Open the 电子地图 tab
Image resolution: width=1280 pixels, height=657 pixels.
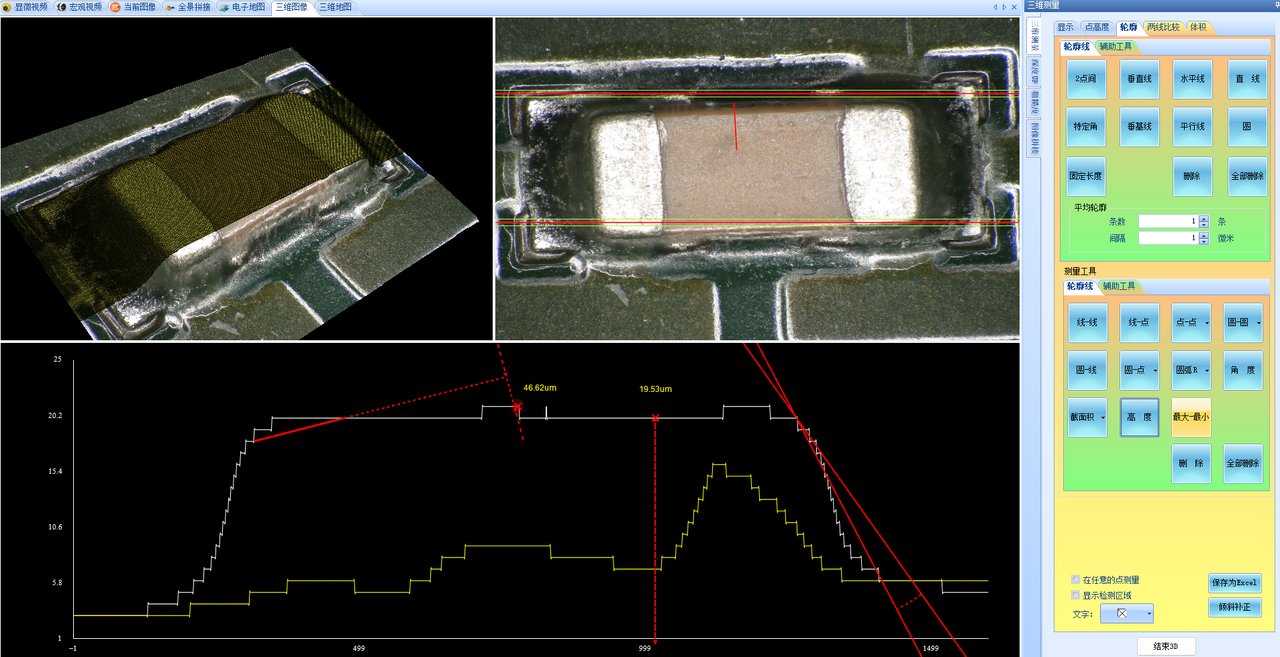pos(241,7)
